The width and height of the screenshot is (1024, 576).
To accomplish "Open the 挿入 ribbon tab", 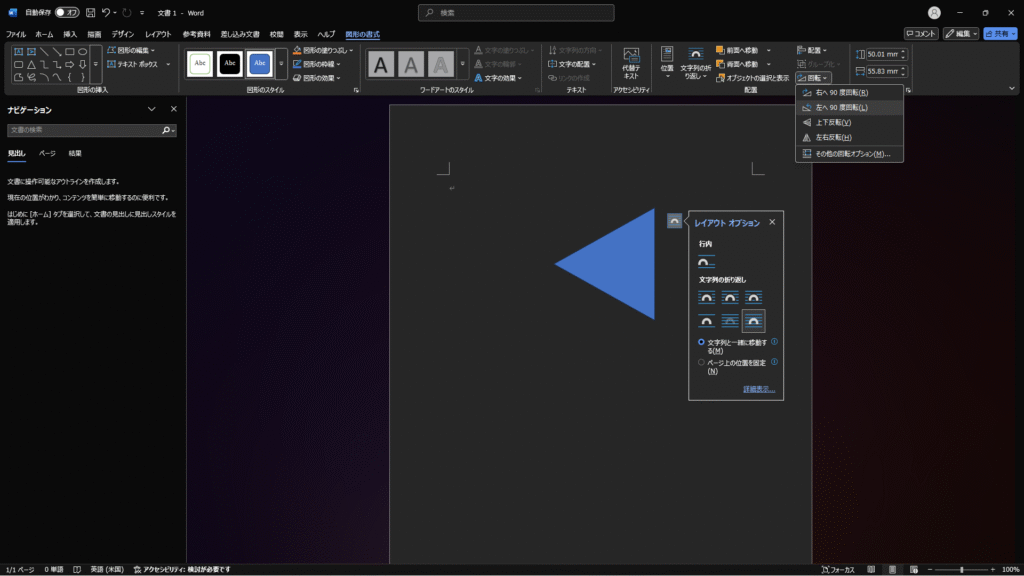I will click(70, 34).
